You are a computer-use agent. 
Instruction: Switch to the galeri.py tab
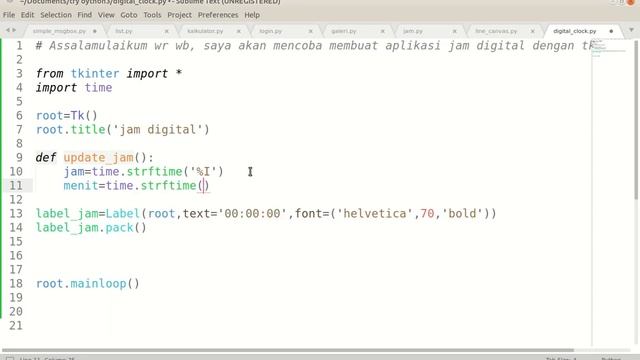[344, 31]
